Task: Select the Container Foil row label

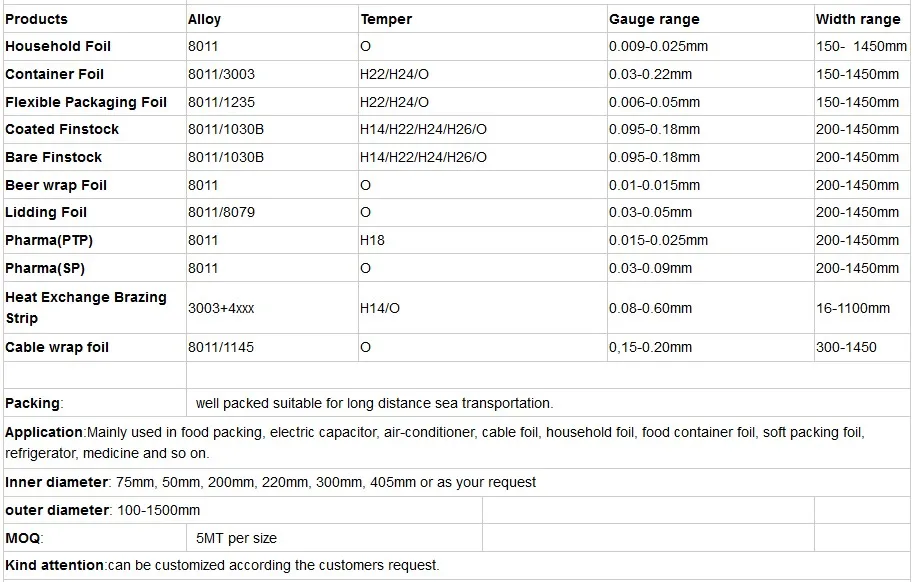Action: [x=54, y=74]
